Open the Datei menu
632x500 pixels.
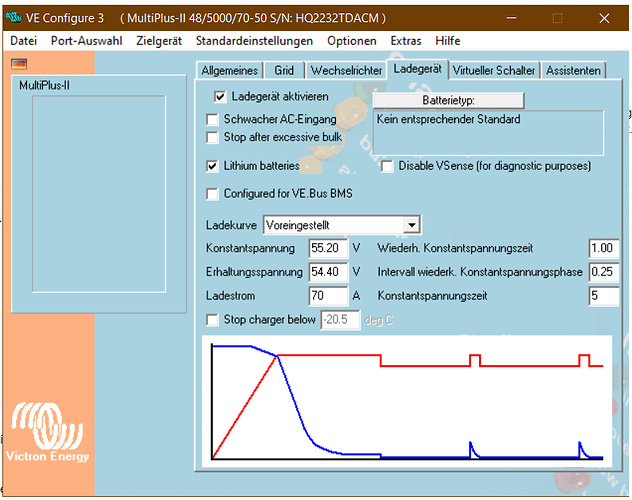tap(23, 41)
